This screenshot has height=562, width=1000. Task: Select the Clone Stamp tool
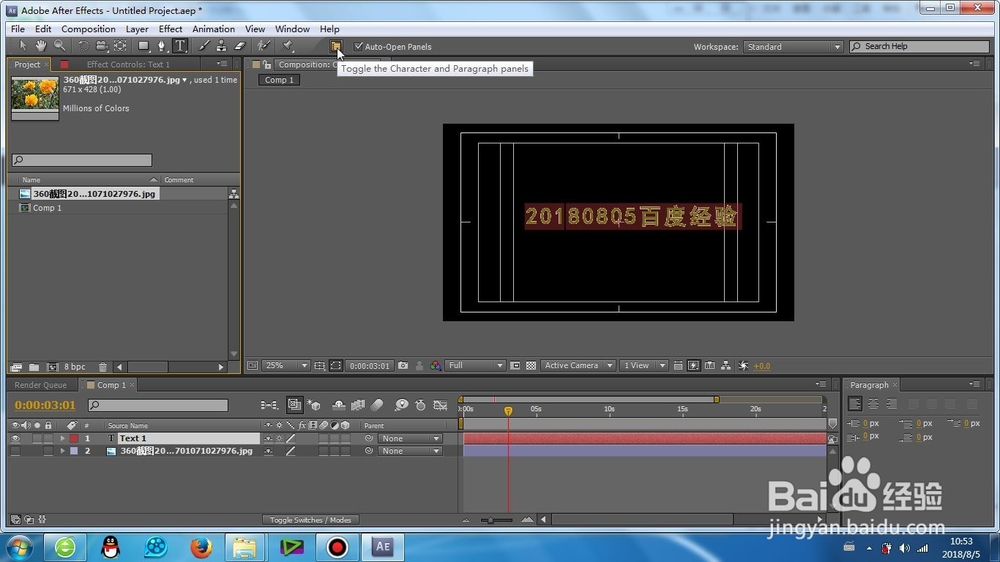221,46
